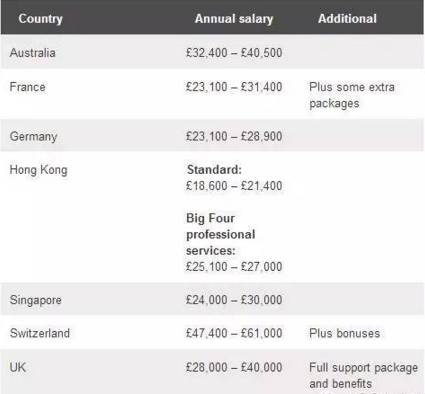Viewport: 425px width, 394px height.
Task: Click the Additional column header
Action: (x=347, y=18)
